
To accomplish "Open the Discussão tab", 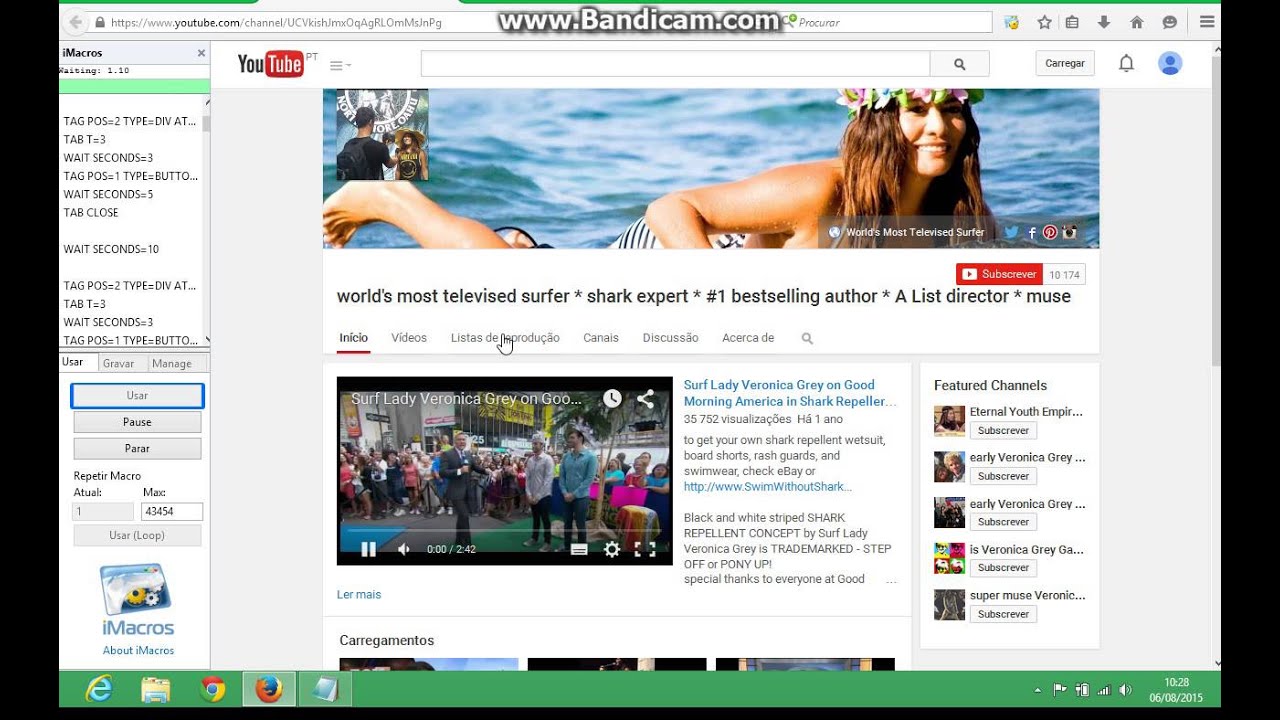I will tap(670, 338).
